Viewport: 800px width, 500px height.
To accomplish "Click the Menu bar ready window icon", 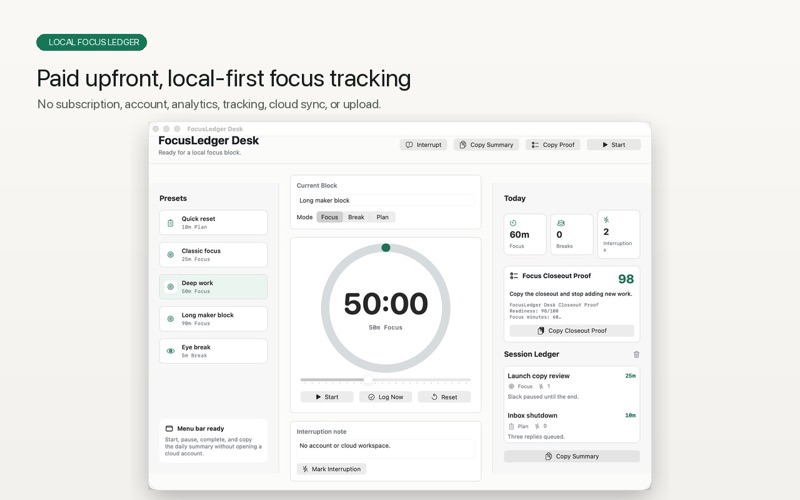I will (169, 429).
